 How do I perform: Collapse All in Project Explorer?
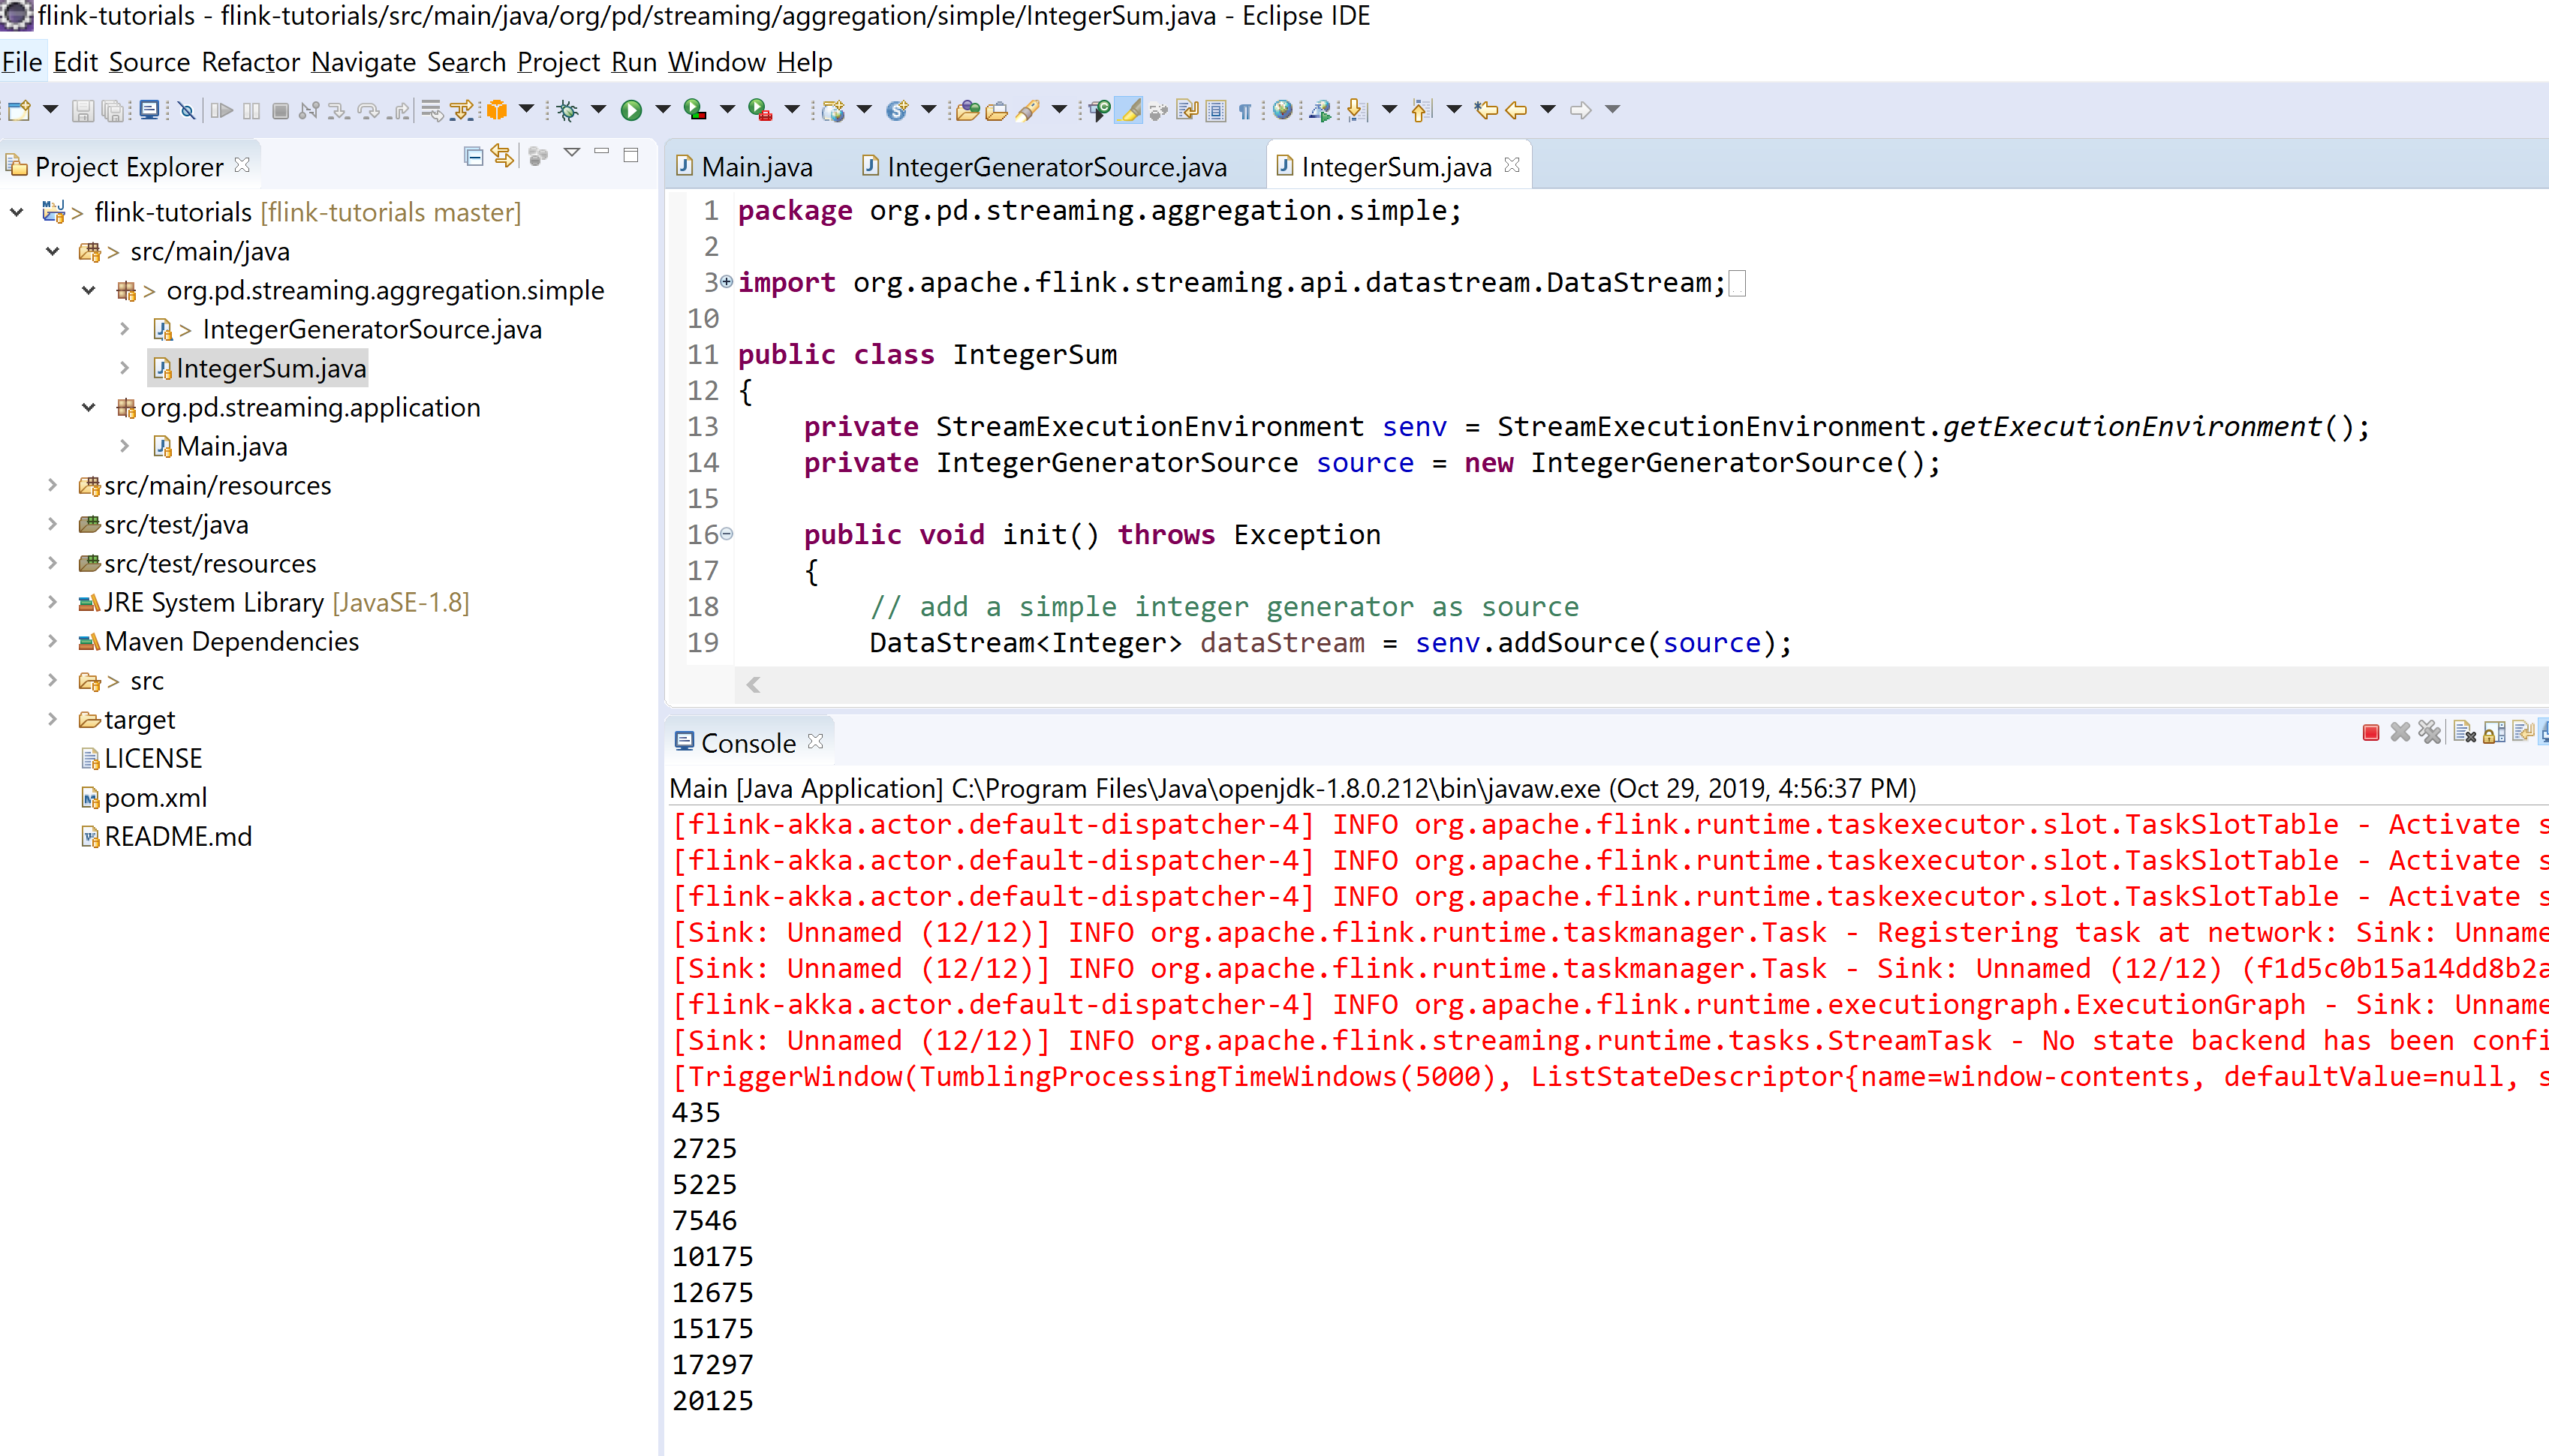pyautogui.click(x=473, y=156)
